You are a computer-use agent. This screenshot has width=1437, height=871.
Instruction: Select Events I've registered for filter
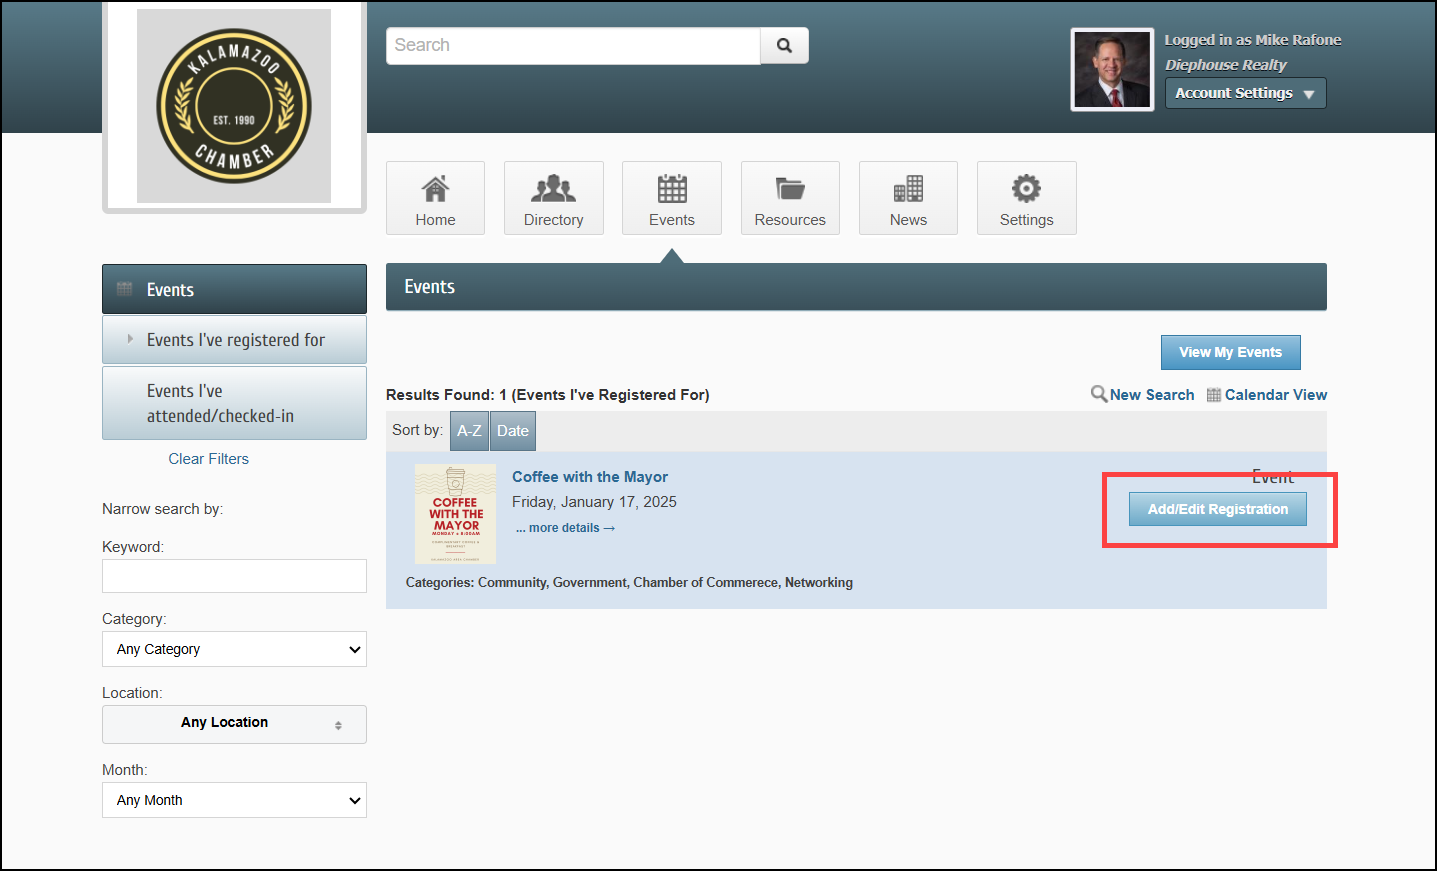235,340
